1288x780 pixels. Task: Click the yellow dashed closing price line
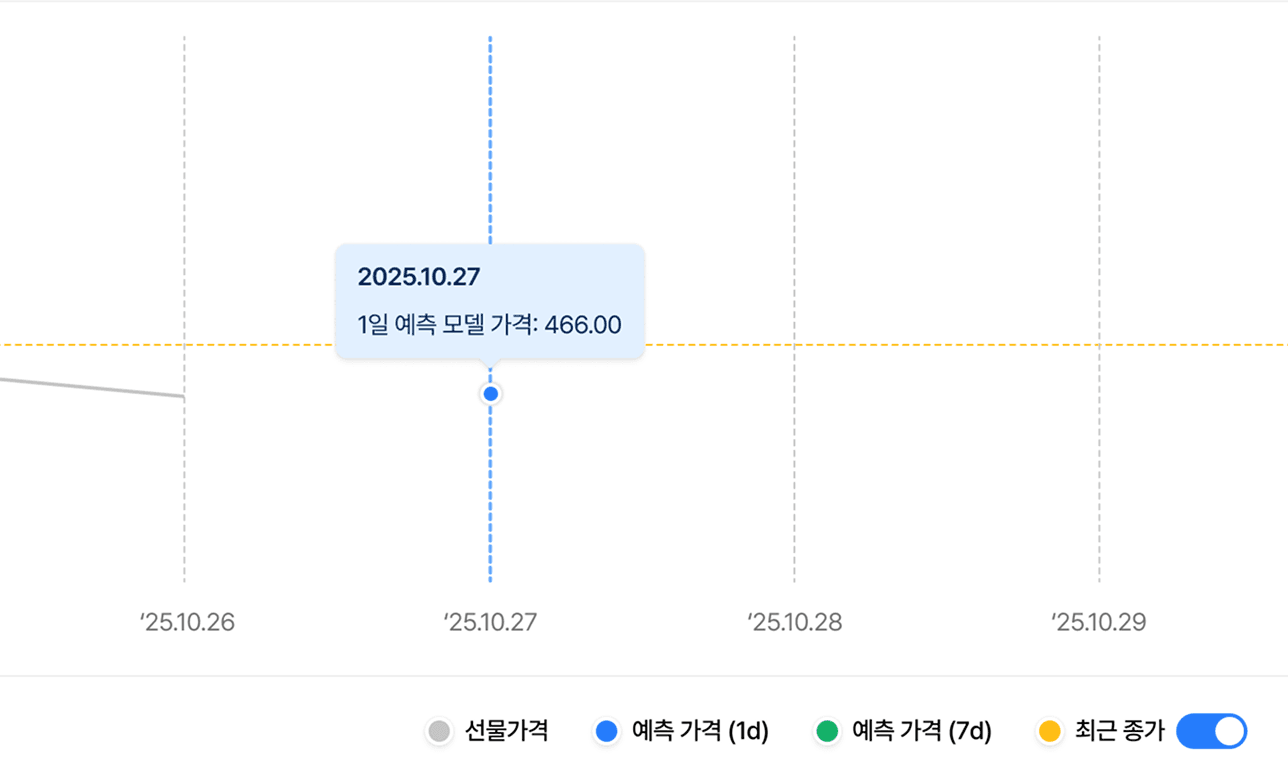(900, 344)
